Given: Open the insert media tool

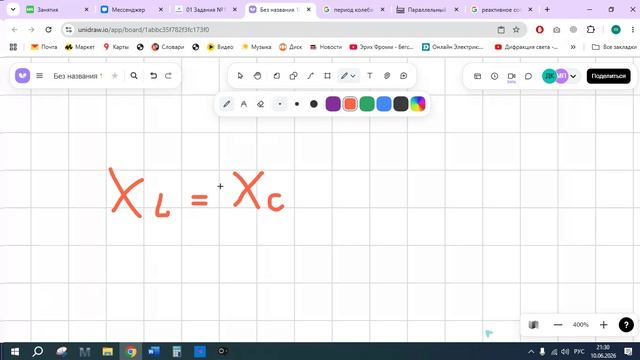Looking at the screenshot, I should tap(404, 76).
